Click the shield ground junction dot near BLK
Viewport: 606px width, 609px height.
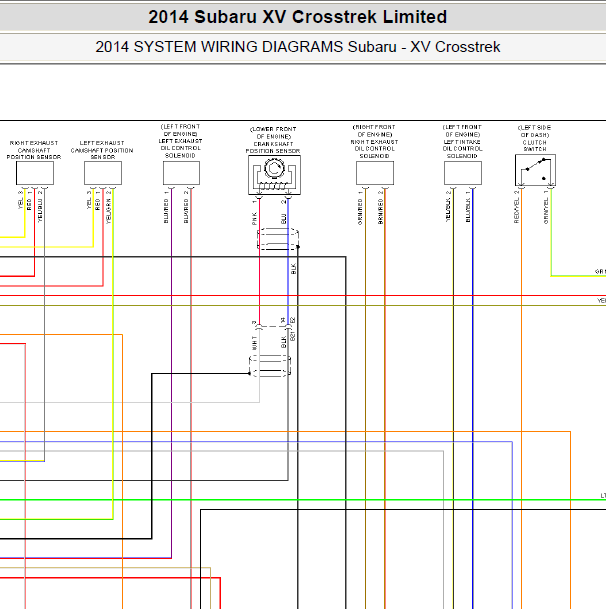pos(298,247)
